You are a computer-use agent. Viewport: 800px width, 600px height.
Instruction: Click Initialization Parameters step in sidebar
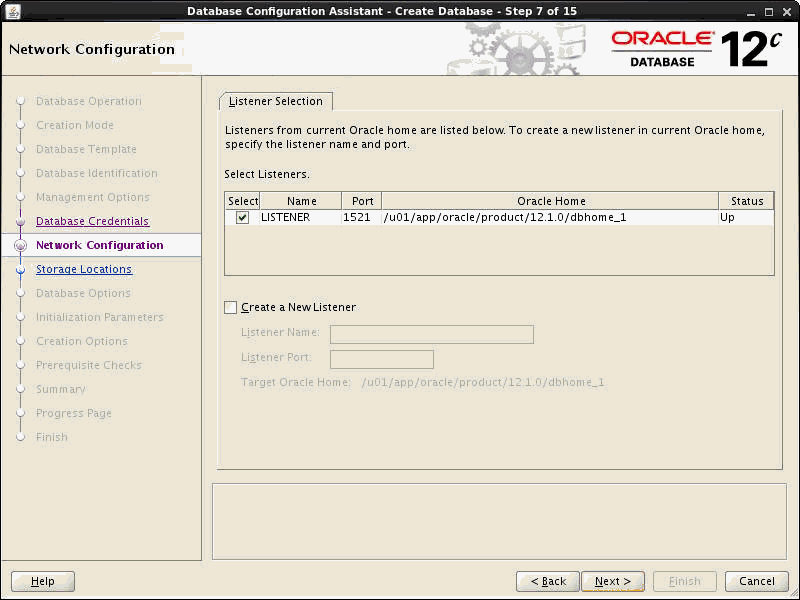(100, 317)
